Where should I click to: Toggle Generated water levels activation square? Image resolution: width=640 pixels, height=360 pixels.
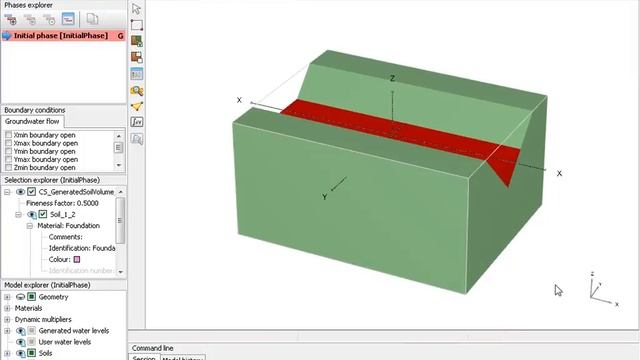(x=31, y=331)
